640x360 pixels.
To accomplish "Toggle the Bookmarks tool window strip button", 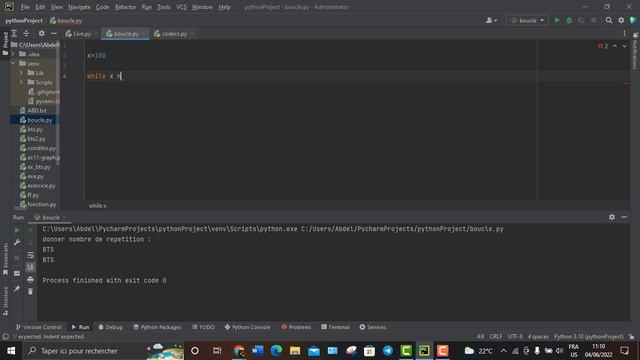I will (5, 260).
